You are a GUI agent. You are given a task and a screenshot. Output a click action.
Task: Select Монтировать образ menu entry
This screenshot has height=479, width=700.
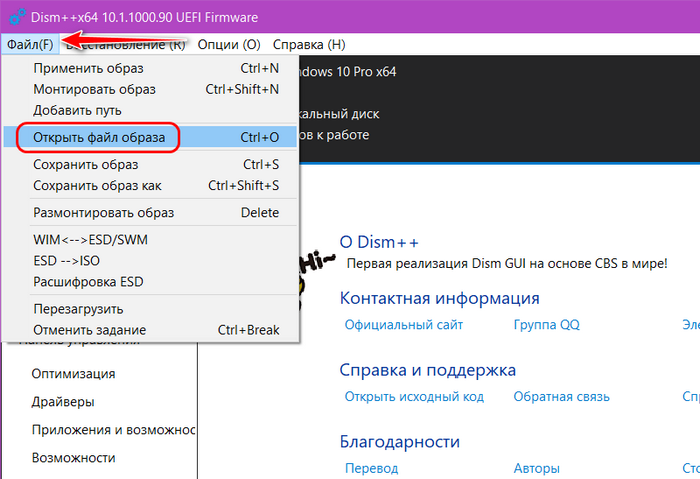(150, 89)
